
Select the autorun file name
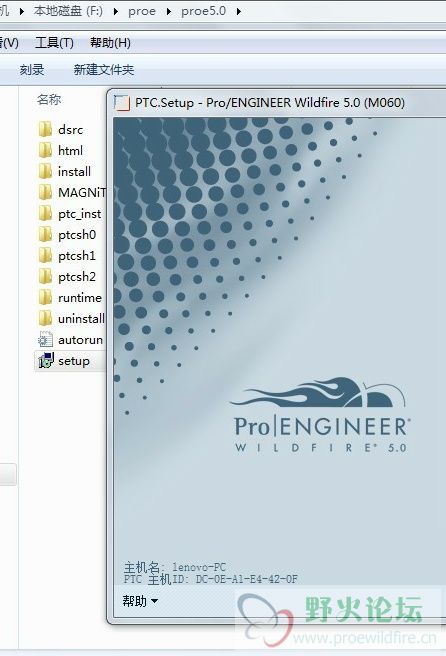[x=80, y=340]
